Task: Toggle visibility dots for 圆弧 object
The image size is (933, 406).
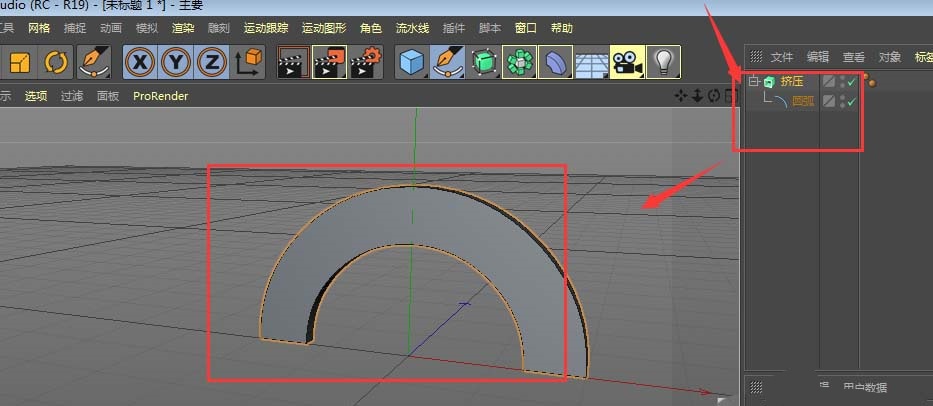Action: [842, 101]
